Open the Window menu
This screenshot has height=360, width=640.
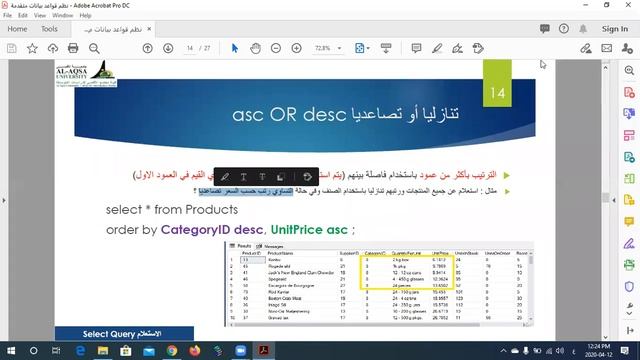[x=62, y=16]
